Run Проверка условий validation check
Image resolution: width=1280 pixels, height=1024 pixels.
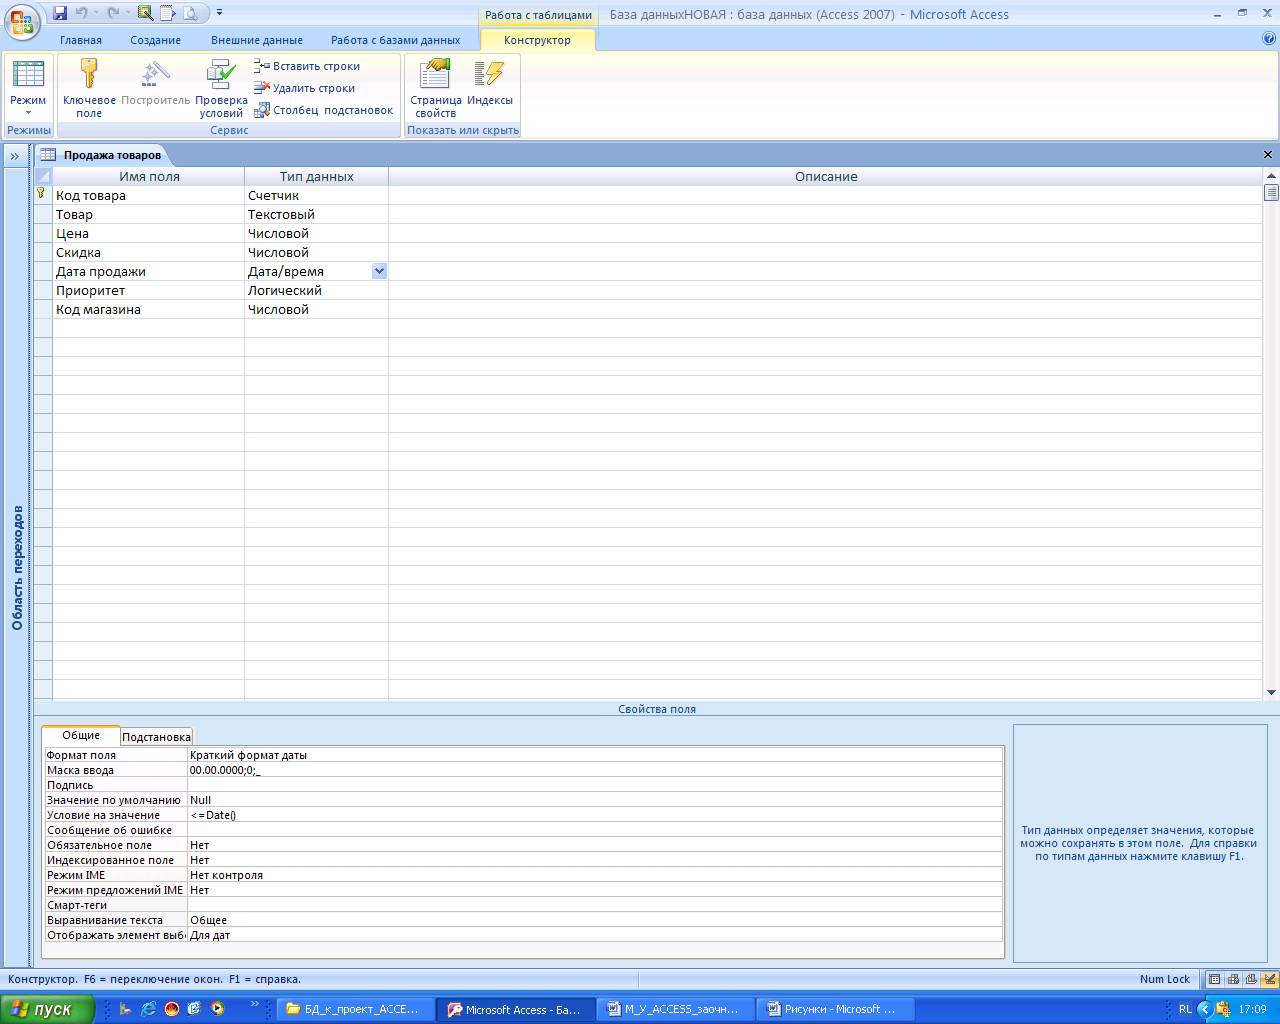click(221, 88)
